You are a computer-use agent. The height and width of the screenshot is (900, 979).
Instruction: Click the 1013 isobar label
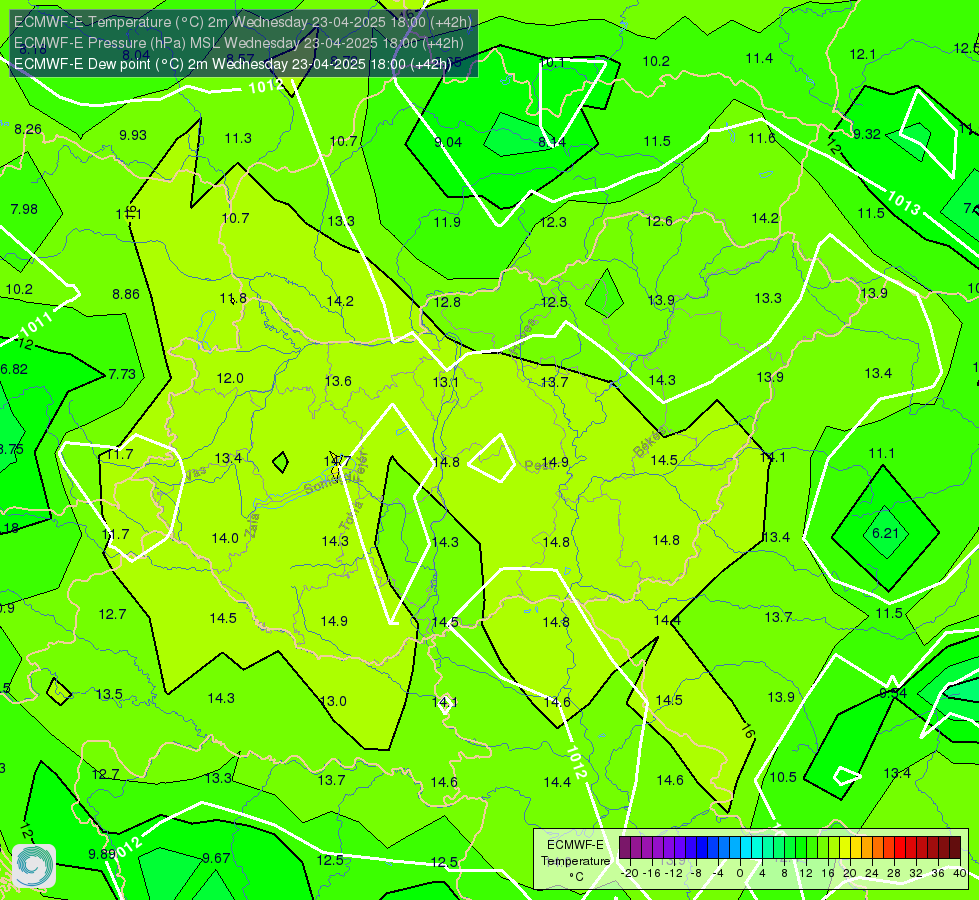point(904,203)
